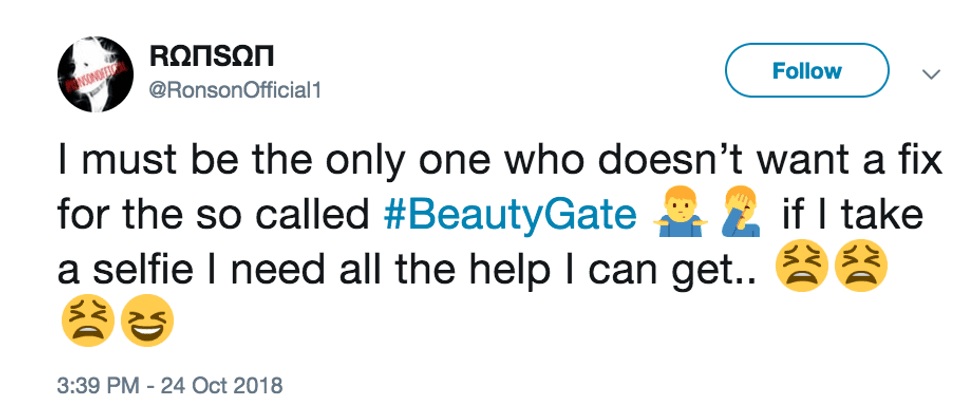Click the weary emoji ending the third line

pos(858,266)
